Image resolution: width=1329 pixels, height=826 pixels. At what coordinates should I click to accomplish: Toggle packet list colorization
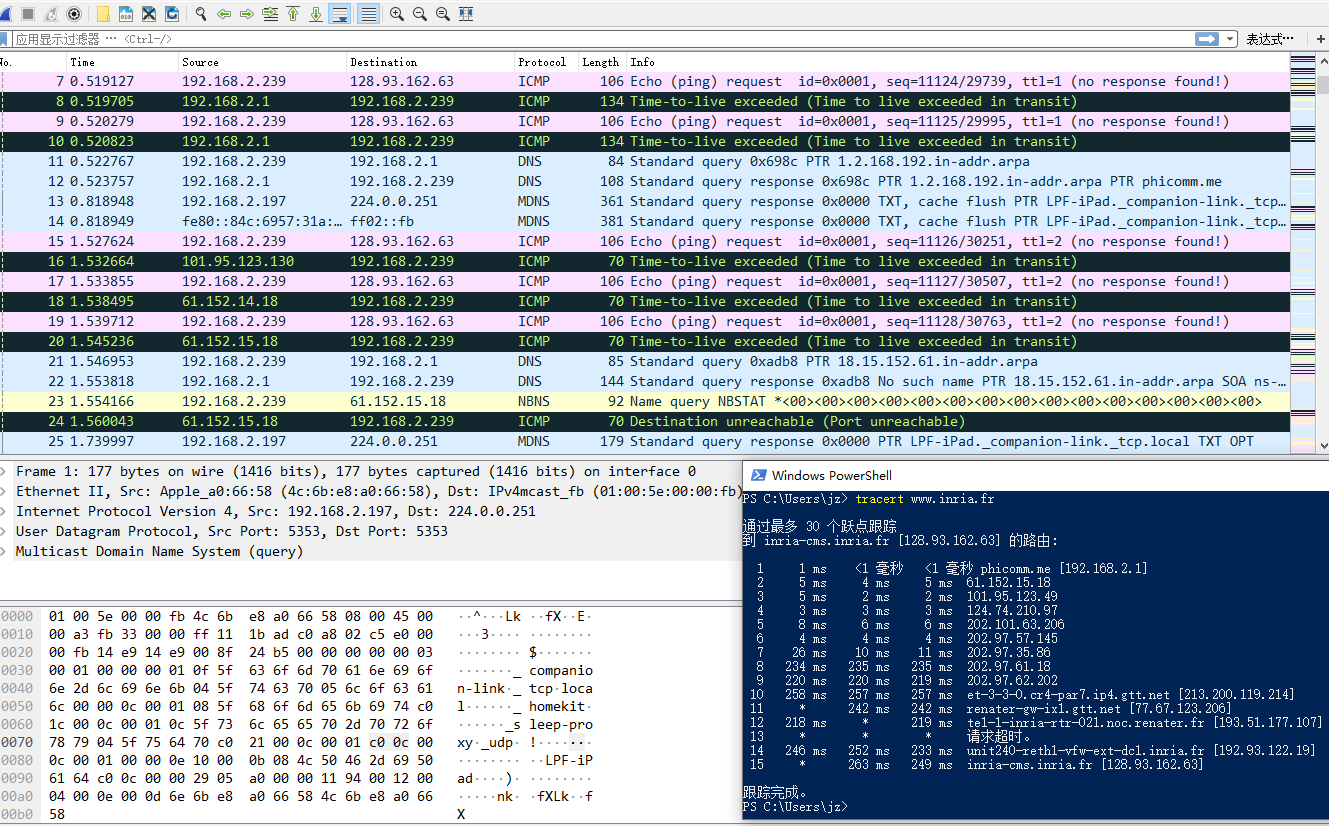[x=368, y=14]
